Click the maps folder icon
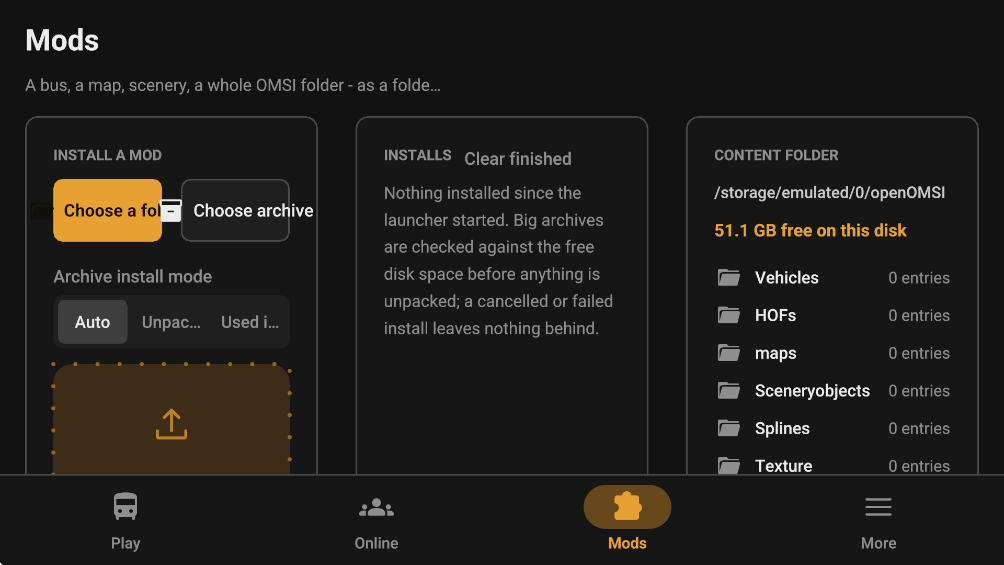1004x565 pixels. click(729, 353)
